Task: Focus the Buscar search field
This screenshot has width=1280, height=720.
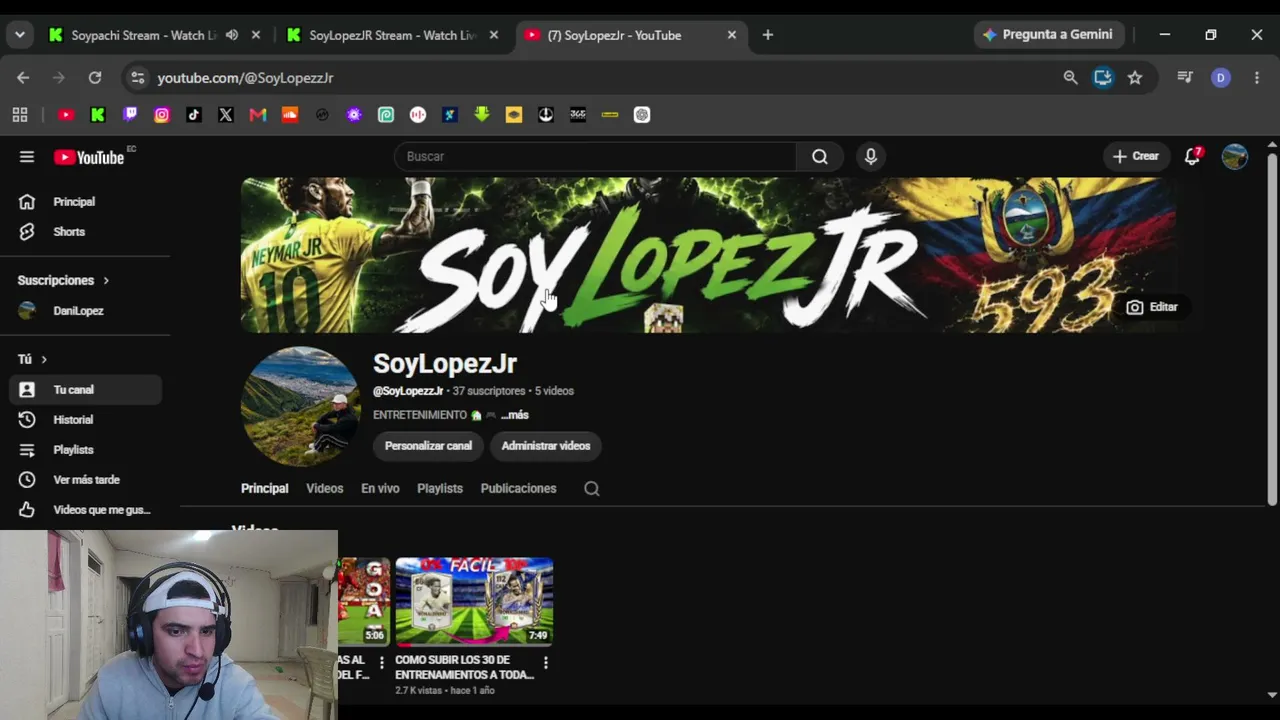Action: [x=596, y=156]
